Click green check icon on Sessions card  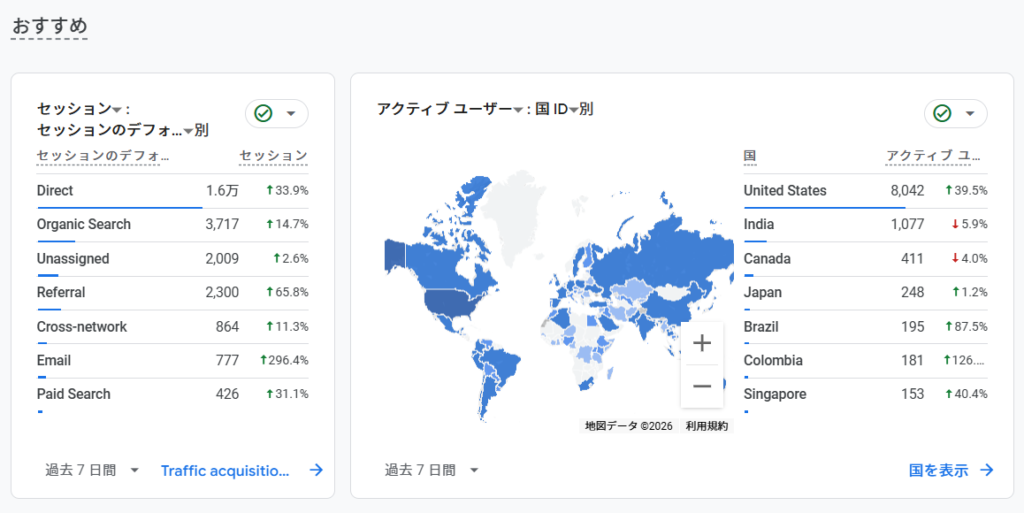click(x=263, y=114)
